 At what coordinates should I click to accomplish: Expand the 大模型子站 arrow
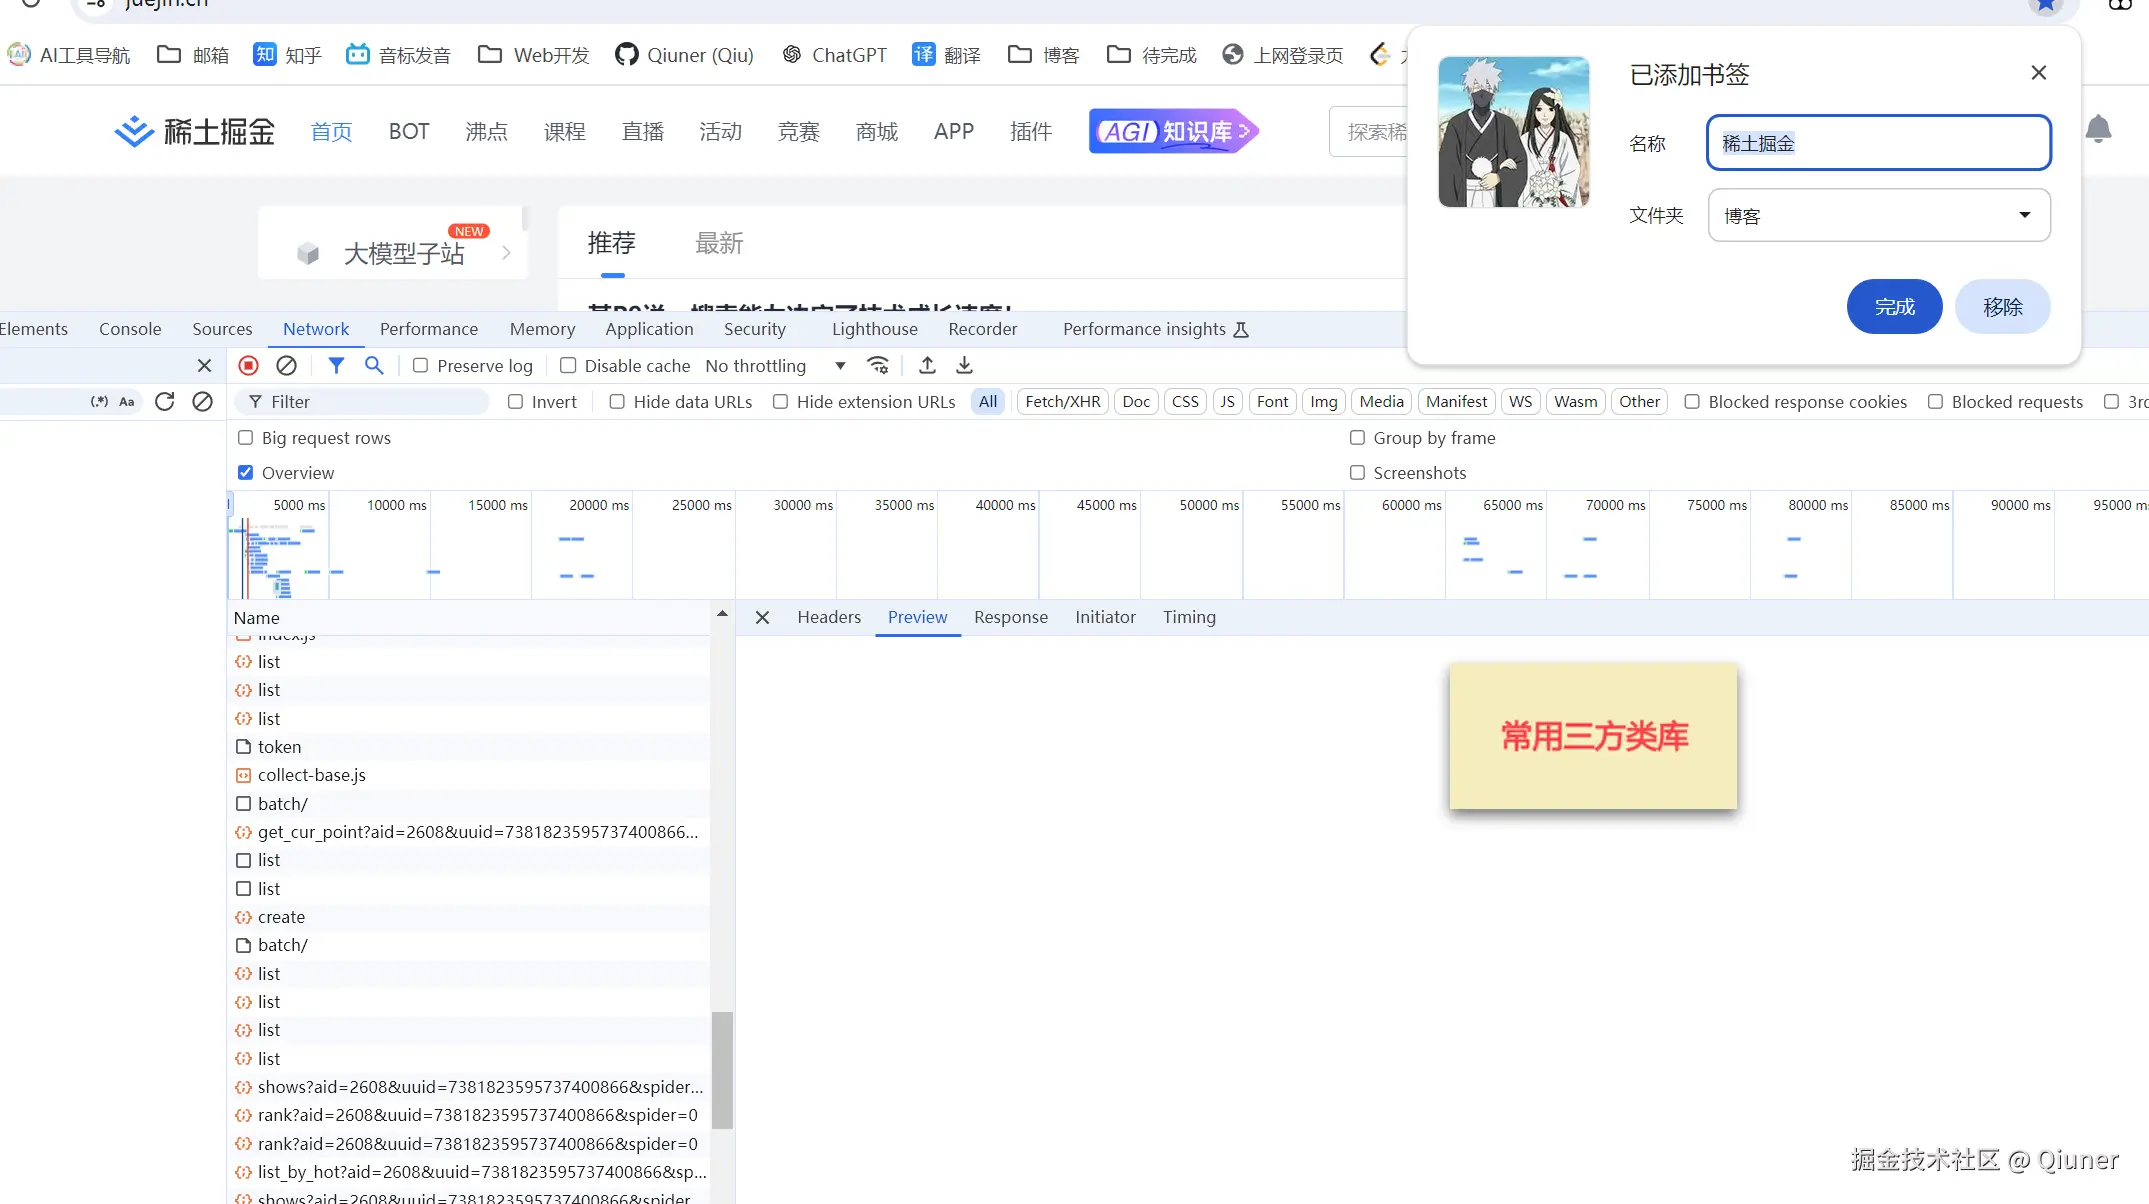pos(506,253)
